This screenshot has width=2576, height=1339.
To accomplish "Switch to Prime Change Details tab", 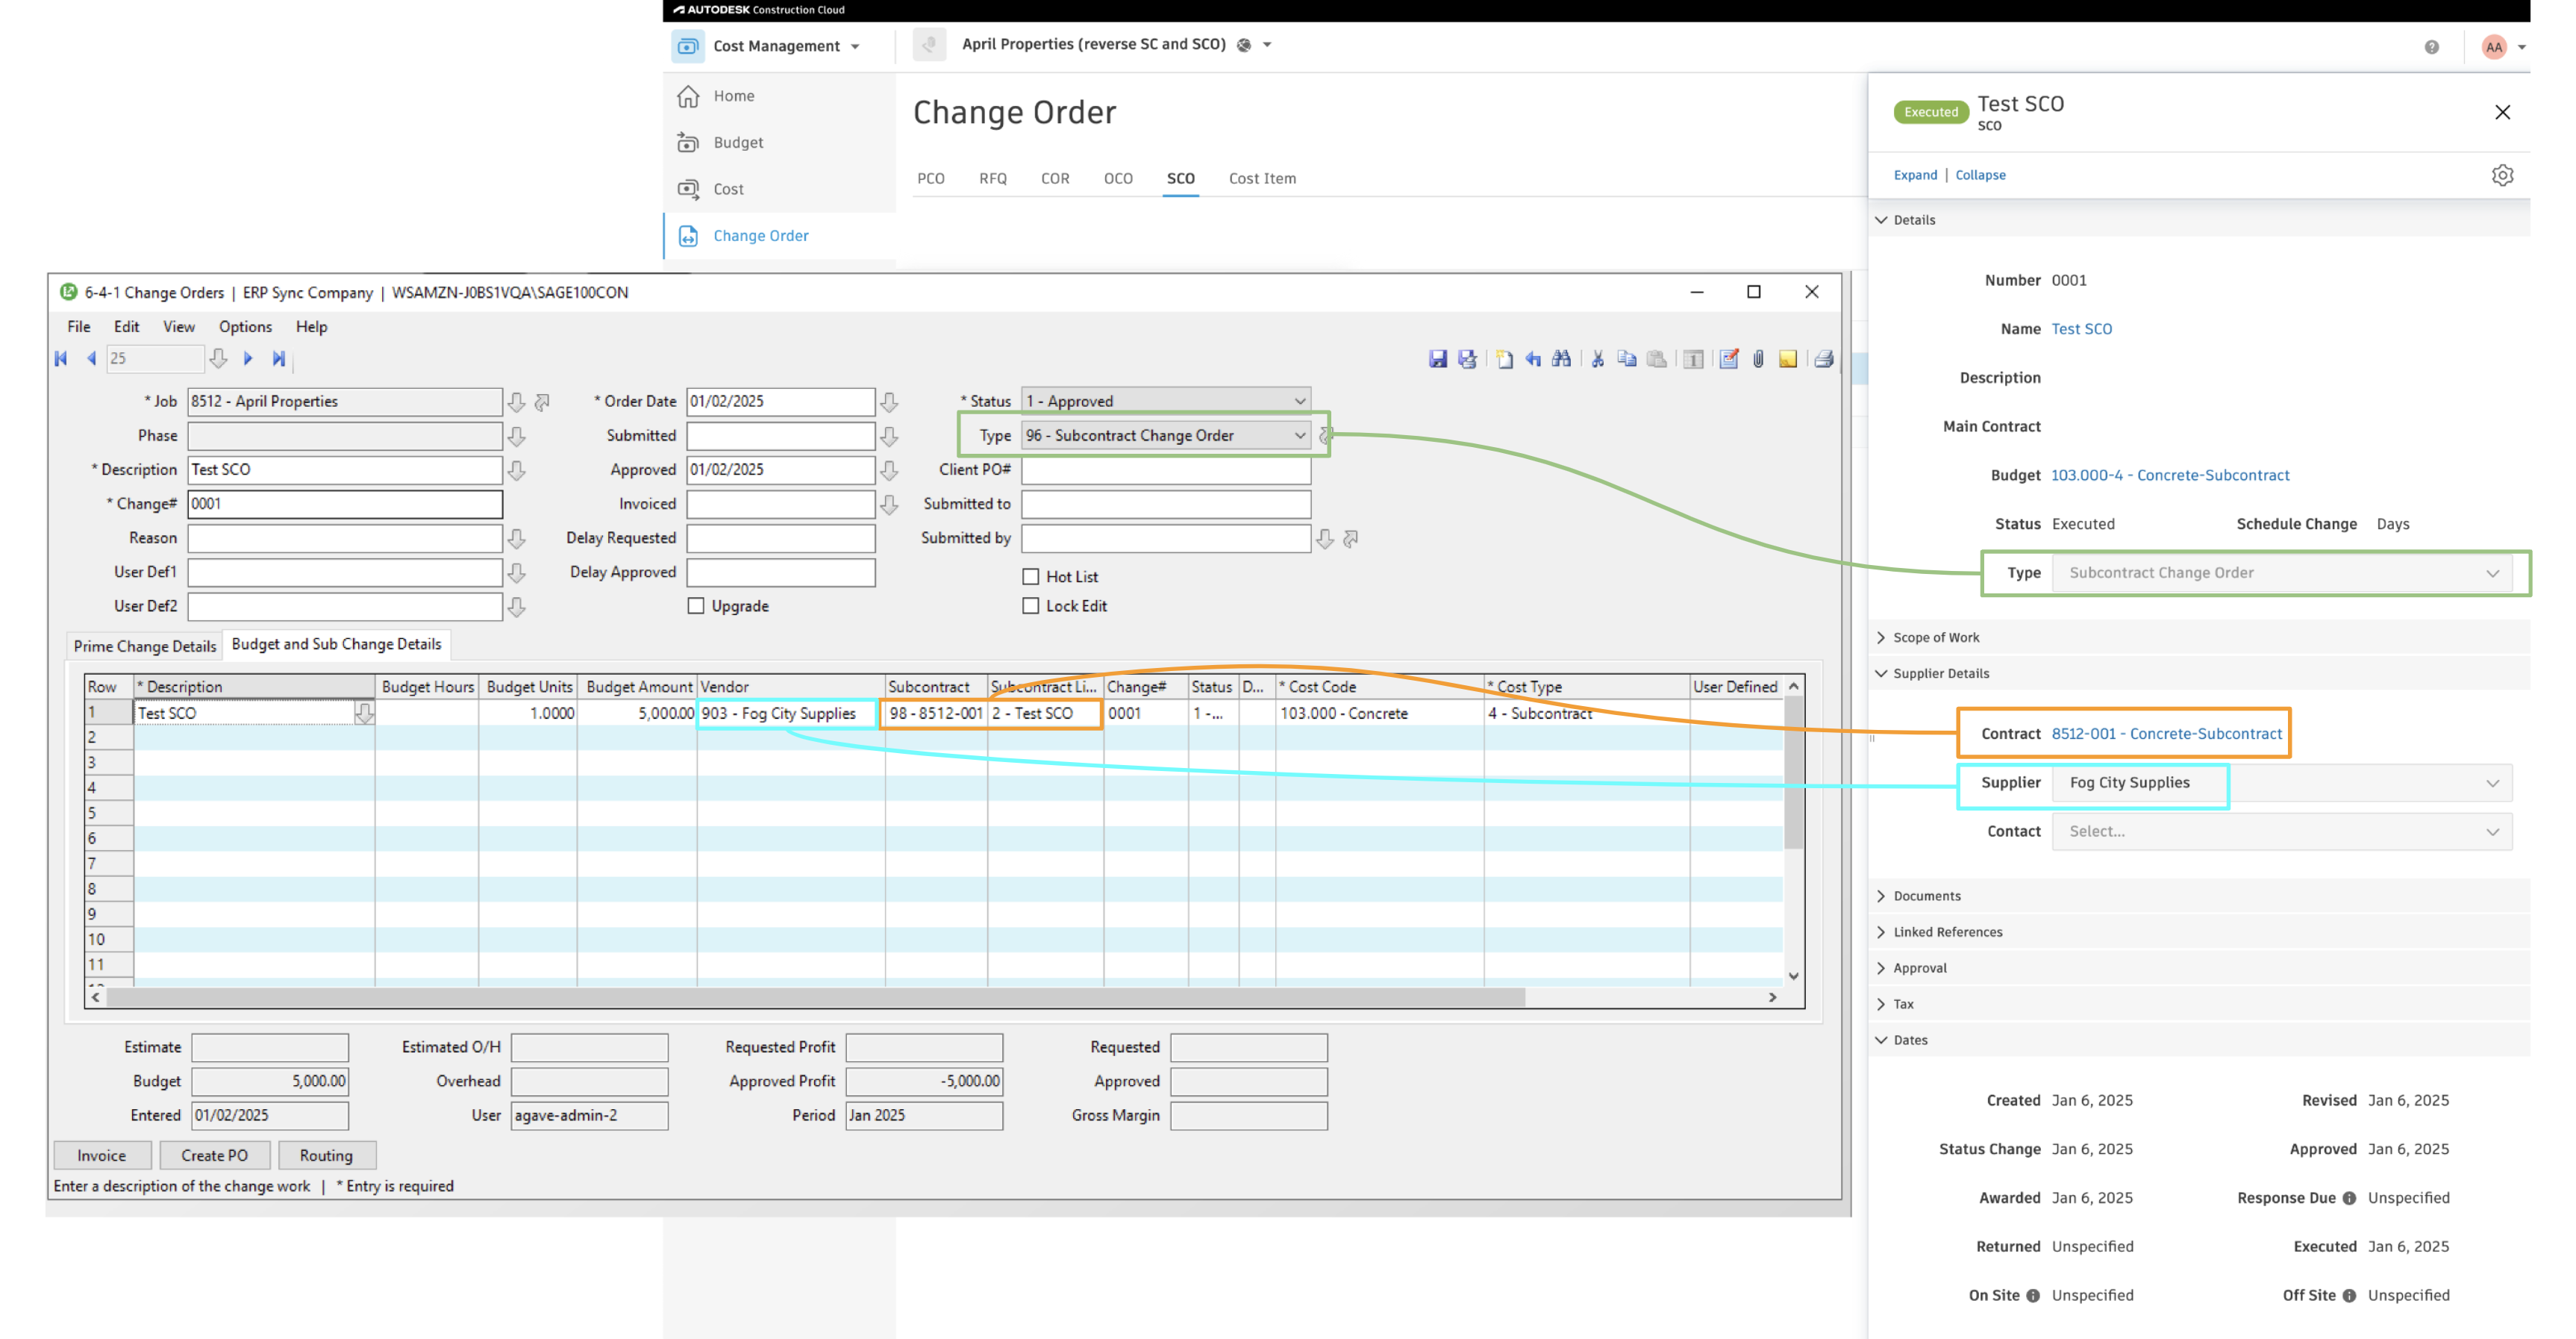I will 145,647.
